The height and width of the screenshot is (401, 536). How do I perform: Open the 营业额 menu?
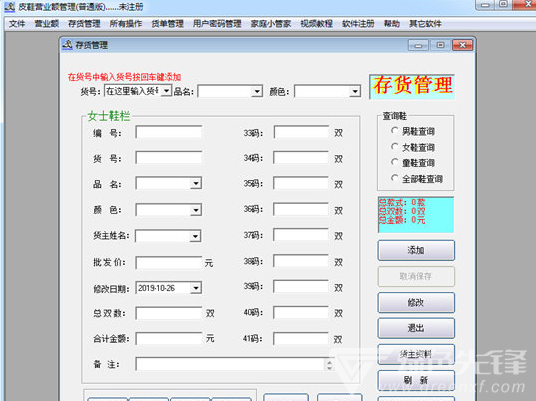pyautogui.click(x=47, y=24)
